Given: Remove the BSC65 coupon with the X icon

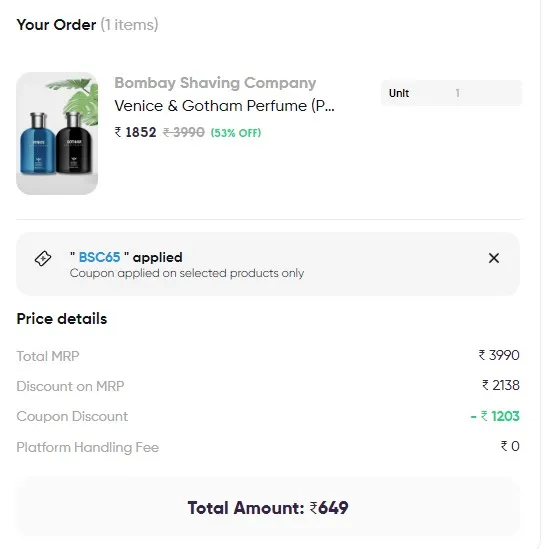Looking at the screenshot, I should tap(493, 258).
